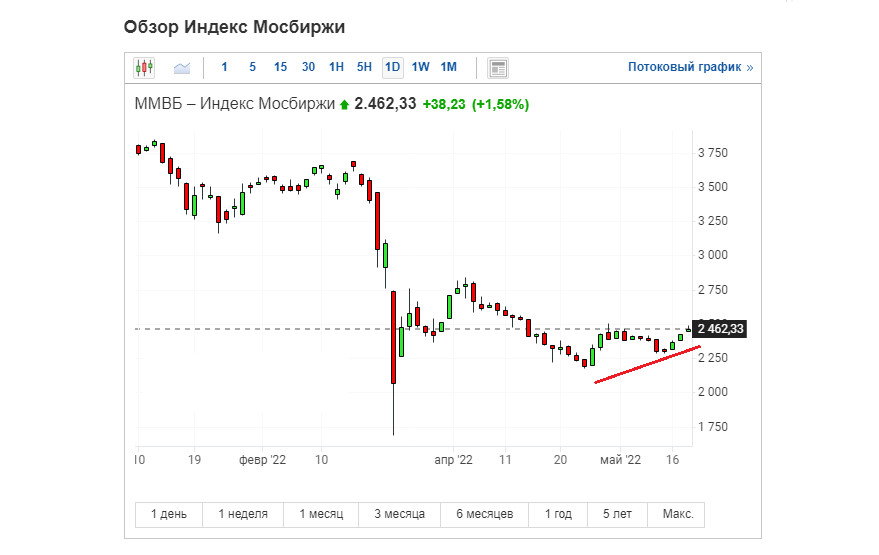Viewport: 879px width, 555px height.
Task: Choose the 3 месяца range
Action: (400, 514)
